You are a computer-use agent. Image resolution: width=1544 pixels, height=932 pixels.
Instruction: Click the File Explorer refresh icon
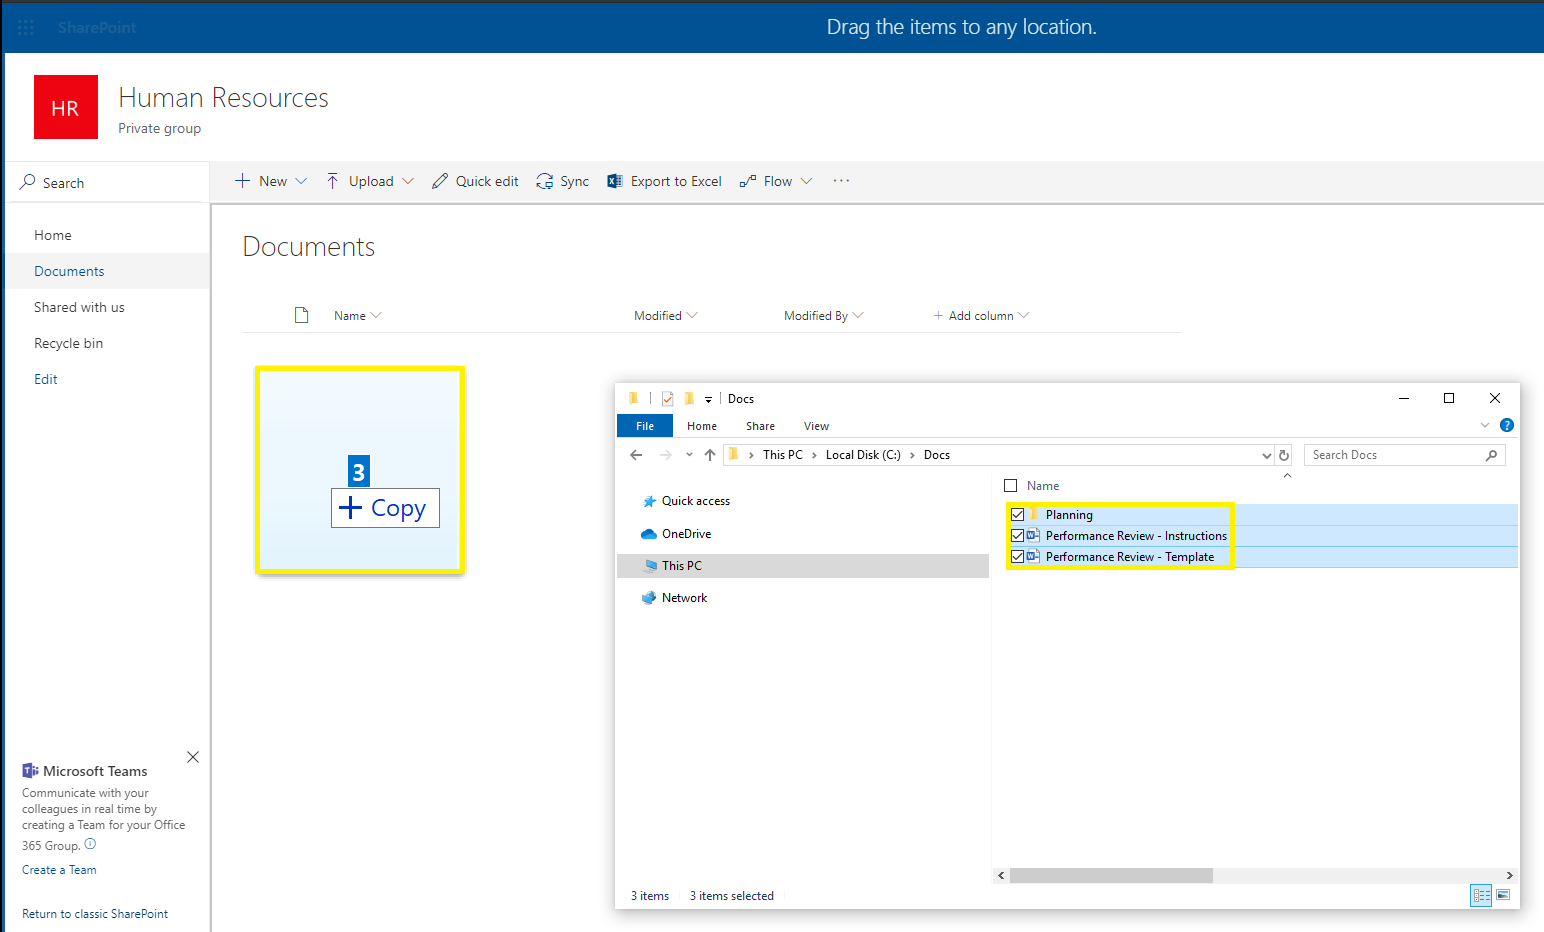click(1284, 455)
